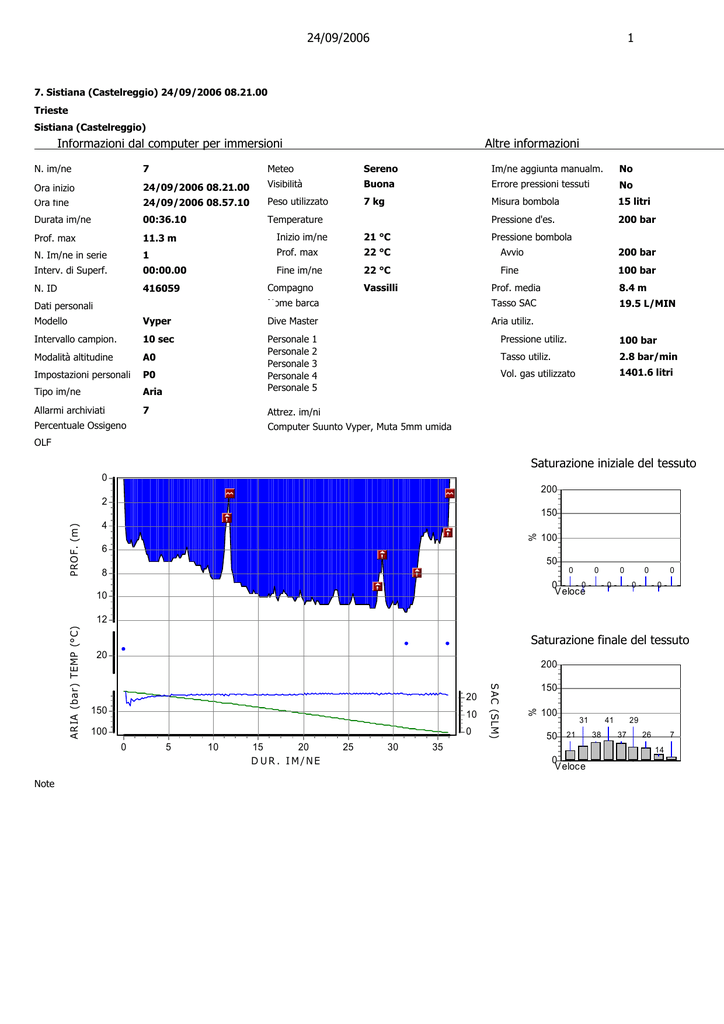This screenshot has height=1024, width=724.
Task: Select the average depth '8.4 m'
Action: [x=633, y=288]
